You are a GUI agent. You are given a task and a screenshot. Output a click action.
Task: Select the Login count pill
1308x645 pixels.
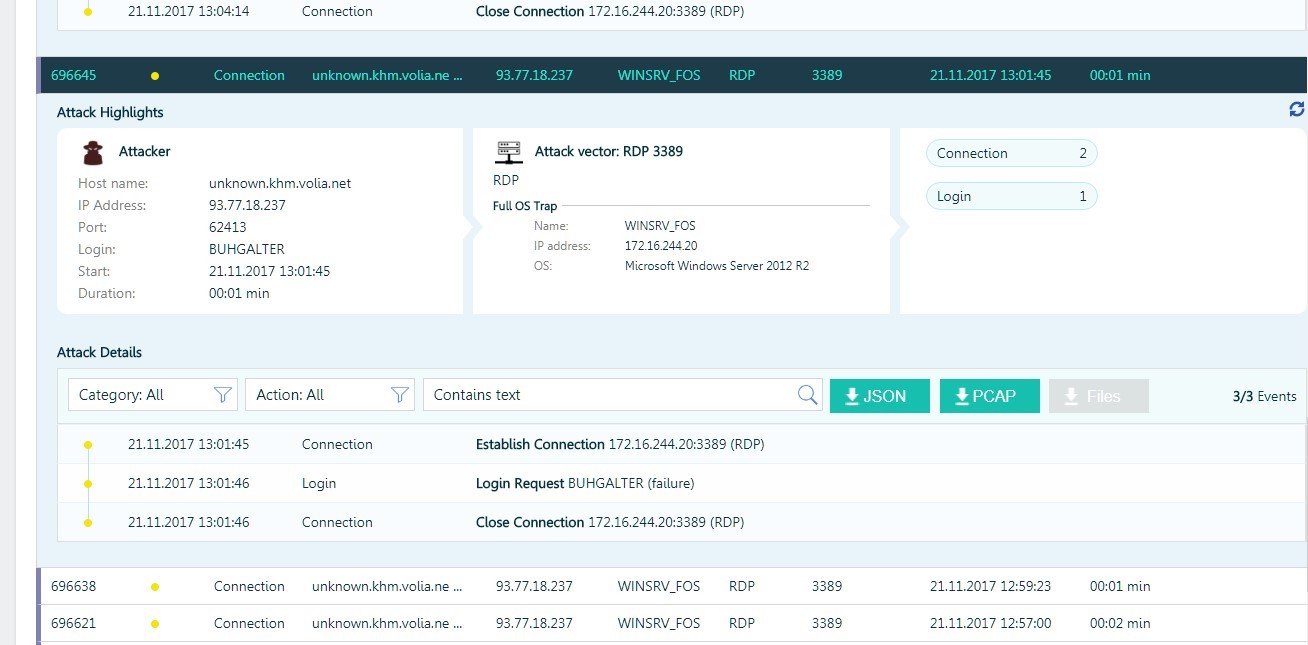pyautogui.click(x=1011, y=197)
